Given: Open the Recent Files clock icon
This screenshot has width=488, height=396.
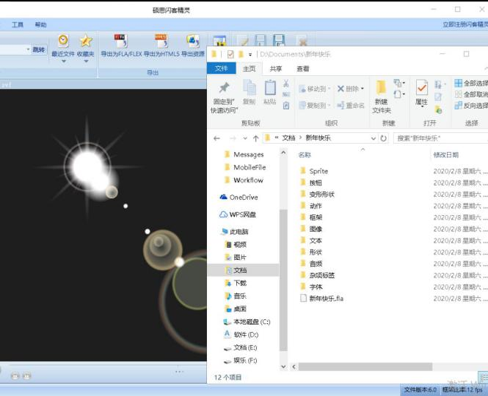Looking at the screenshot, I should point(63,41).
